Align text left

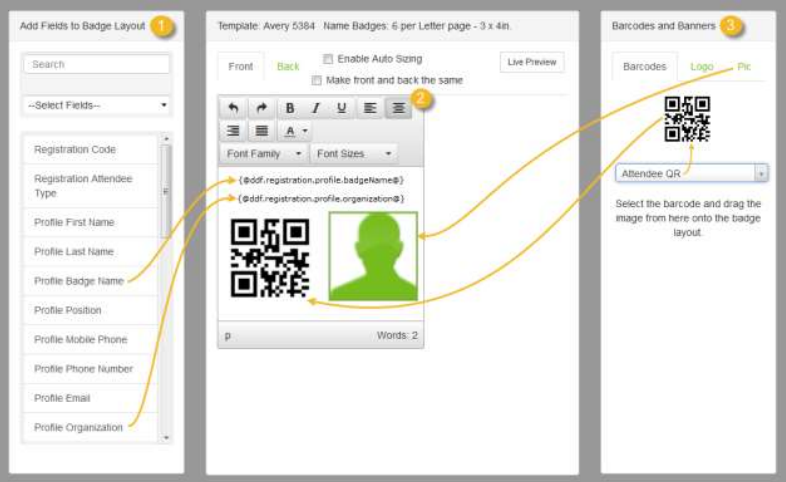pos(370,108)
